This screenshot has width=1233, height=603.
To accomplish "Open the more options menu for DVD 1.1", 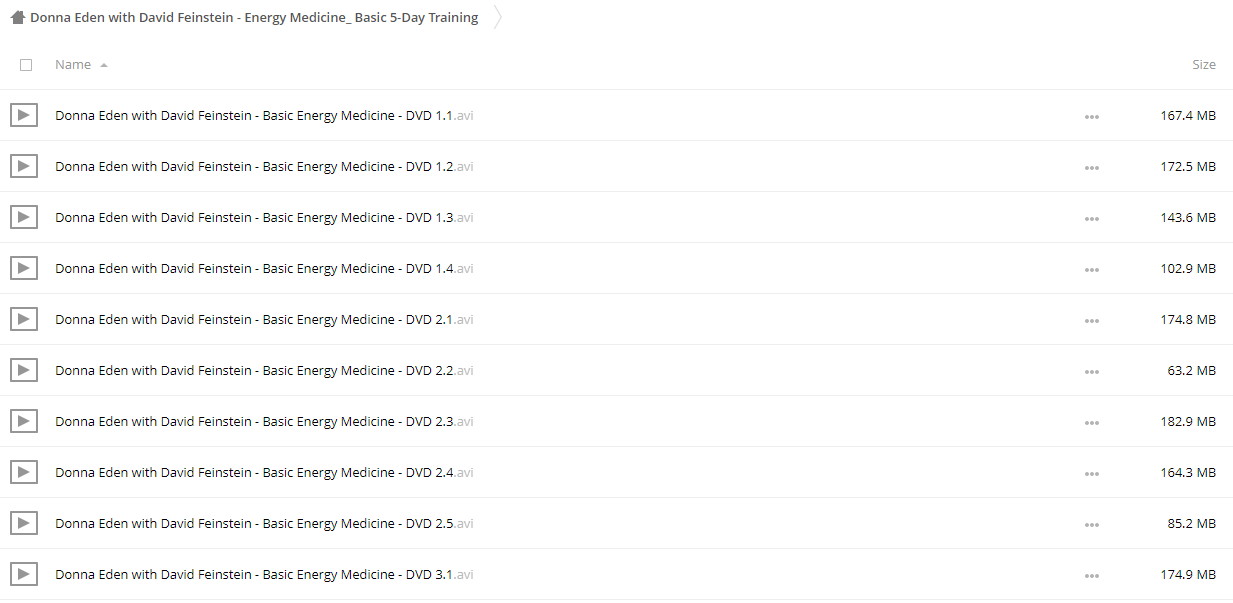I will (1091, 117).
